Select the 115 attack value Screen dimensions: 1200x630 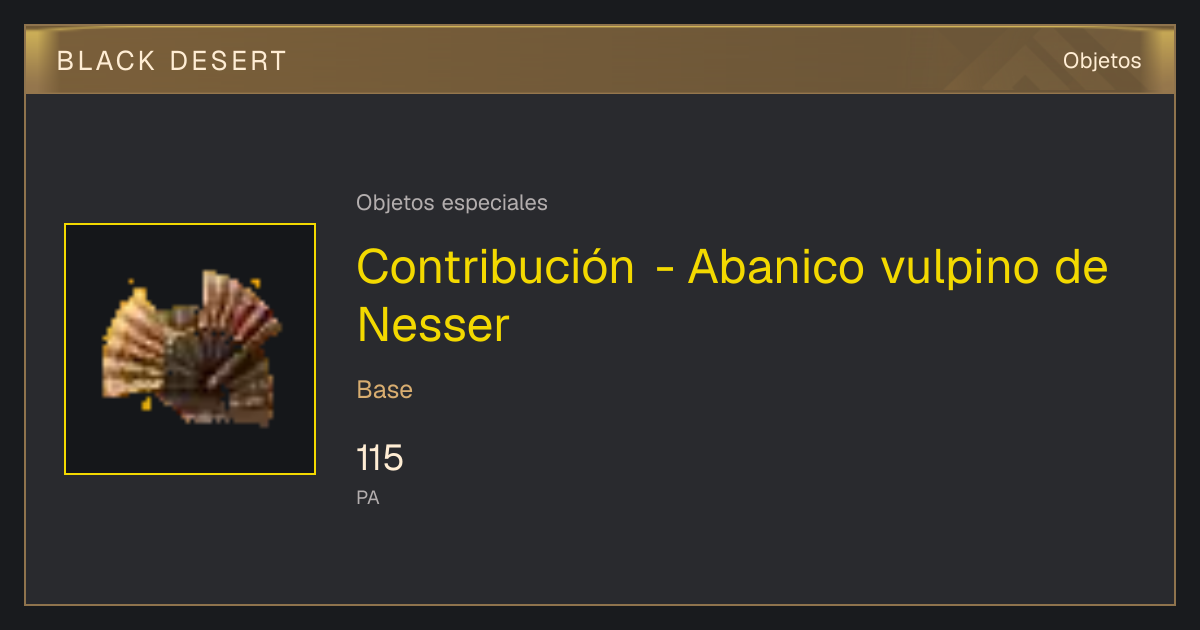pos(380,459)
